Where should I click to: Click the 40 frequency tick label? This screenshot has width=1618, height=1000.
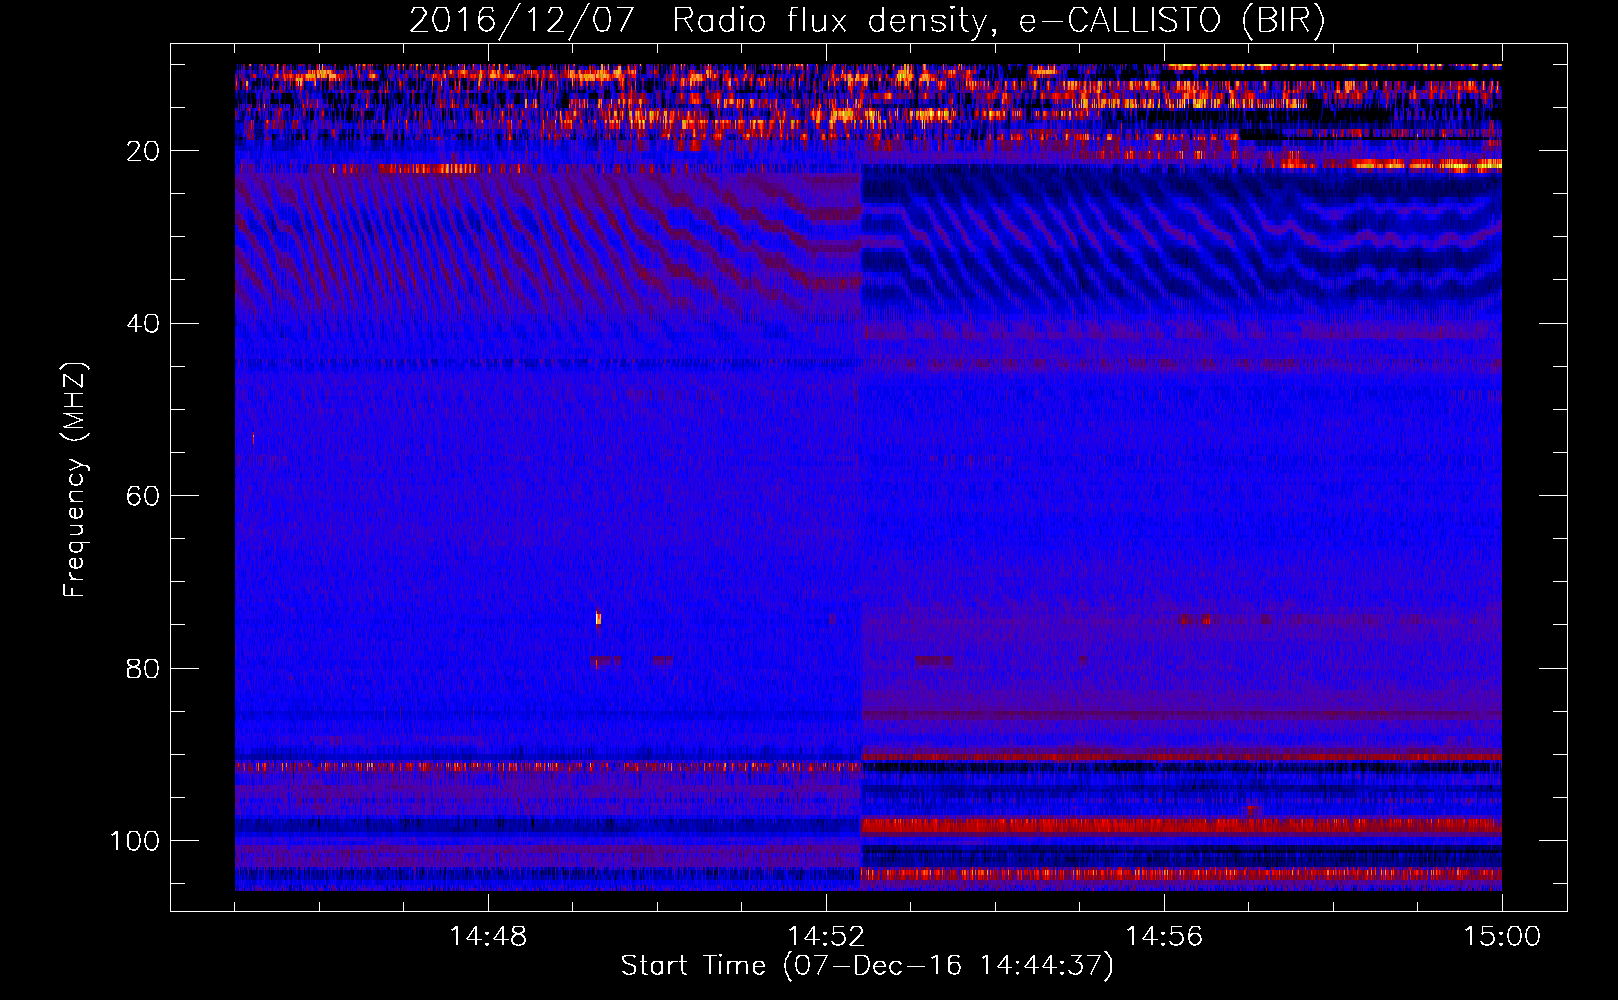click(x=143, y=324)
